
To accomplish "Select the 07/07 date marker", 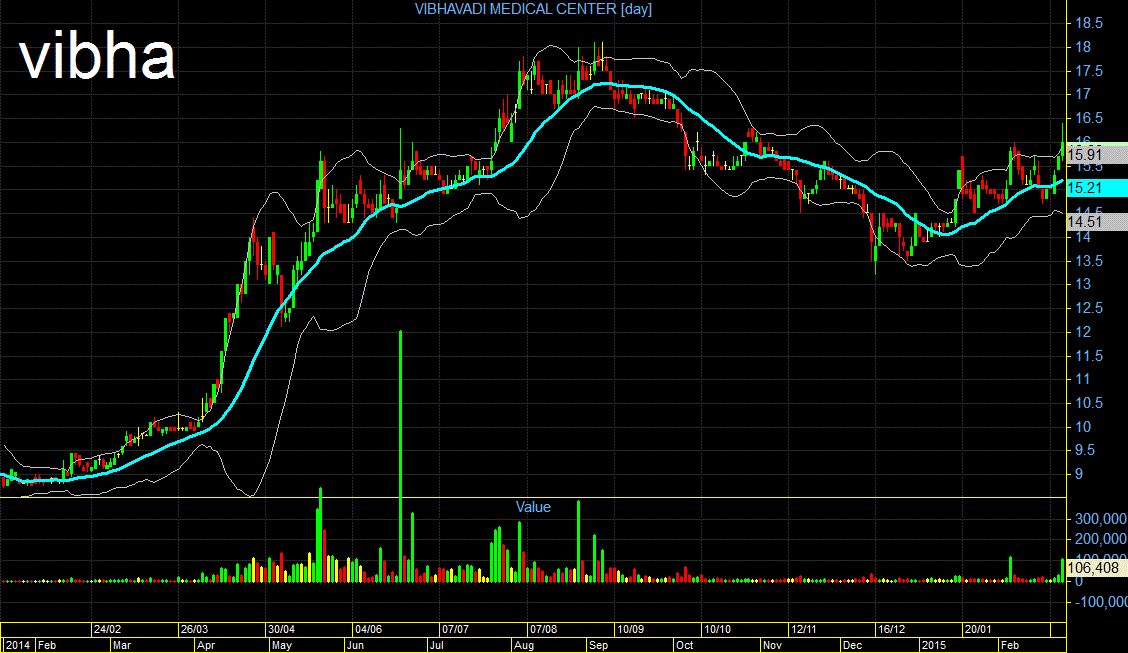I will [x=455, y=629].
